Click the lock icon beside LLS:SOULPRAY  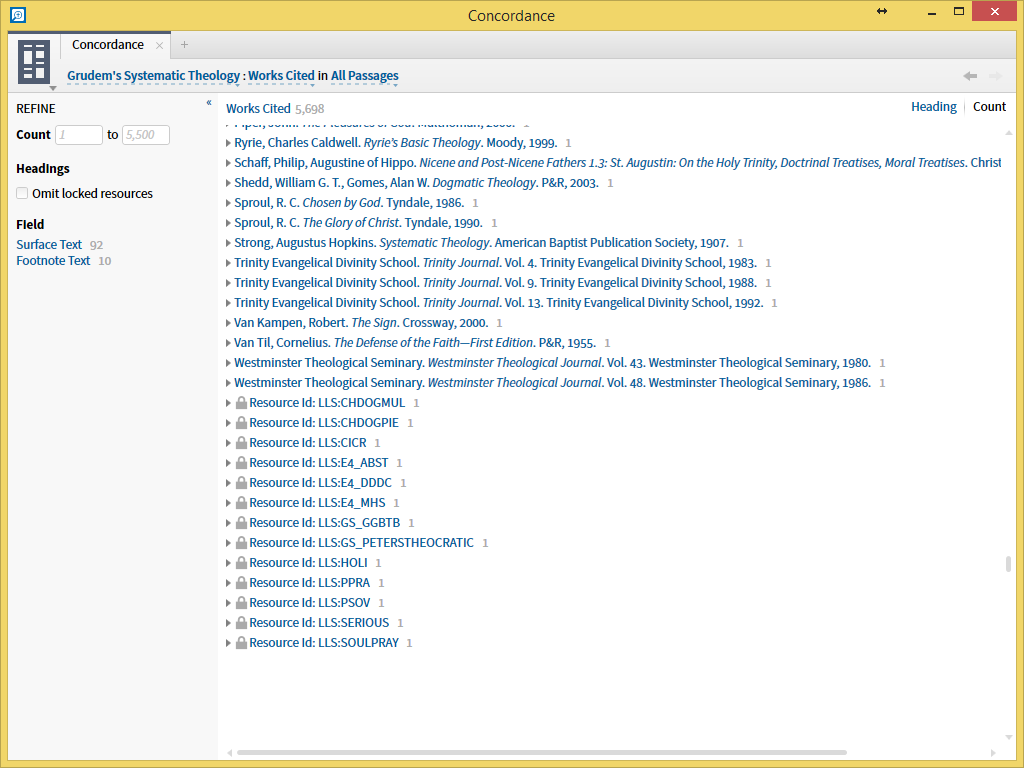pos(241,643)
